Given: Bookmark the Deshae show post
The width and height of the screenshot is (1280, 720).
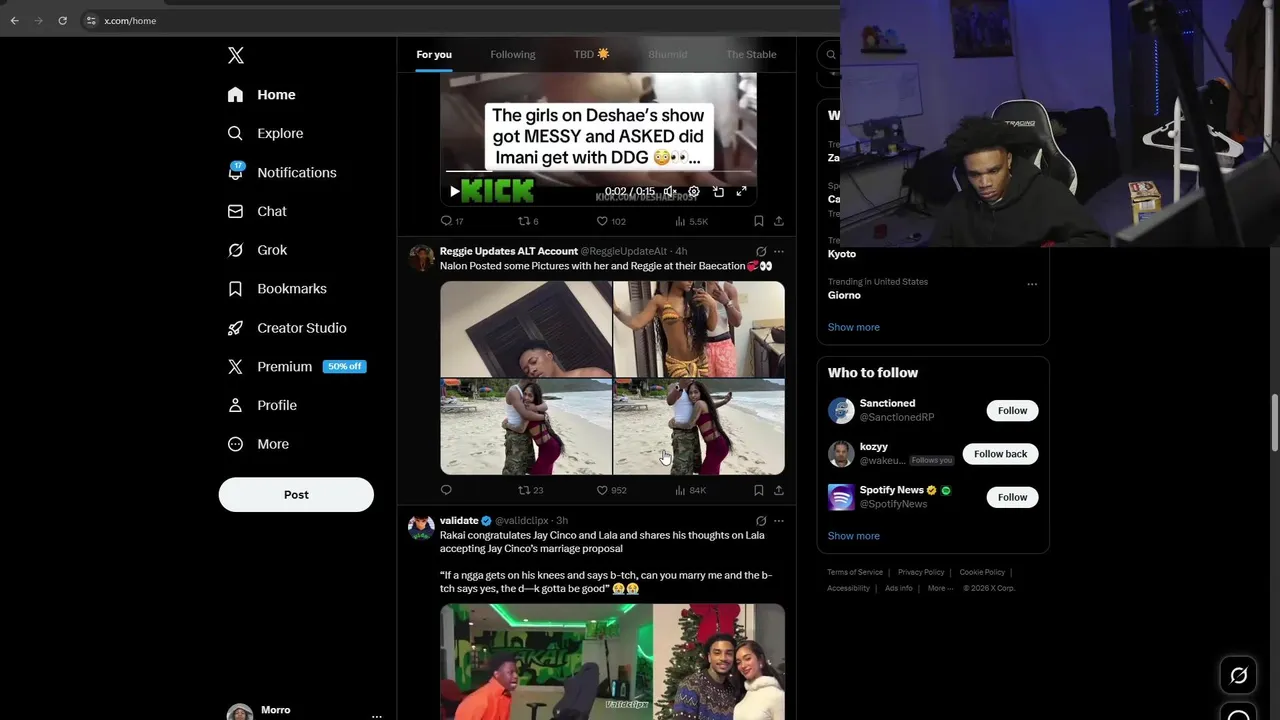Looking at the screenshot, I should point(759,221).
